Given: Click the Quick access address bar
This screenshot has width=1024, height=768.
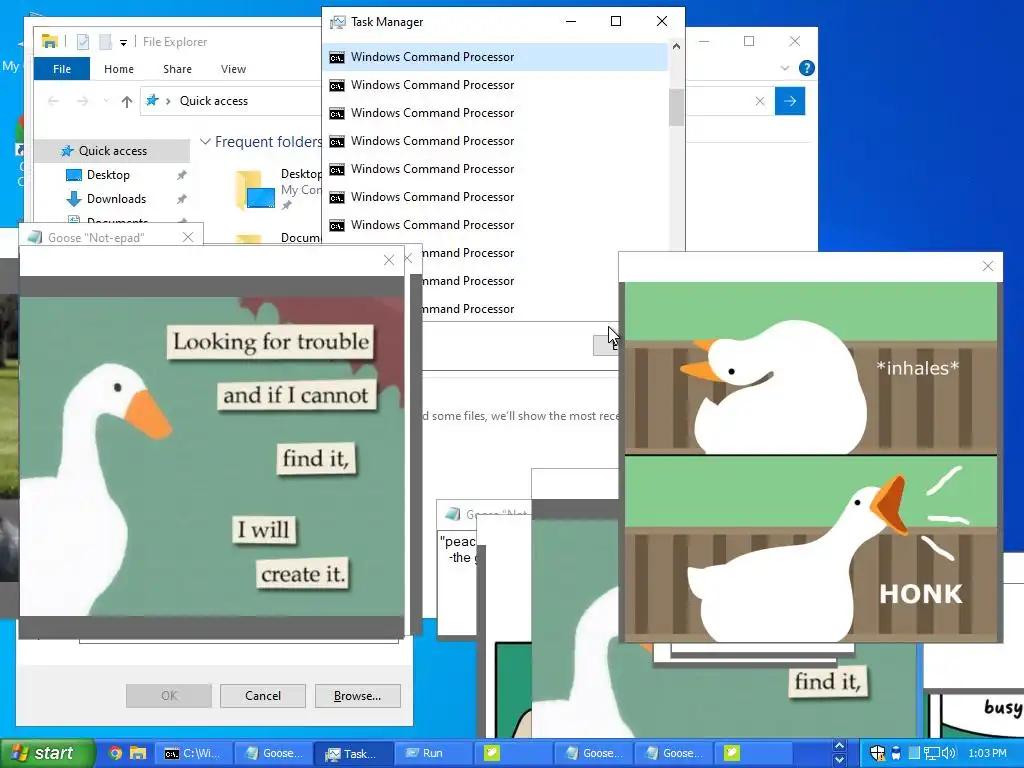Looking at the screenshot, I should tap(231, 101).
